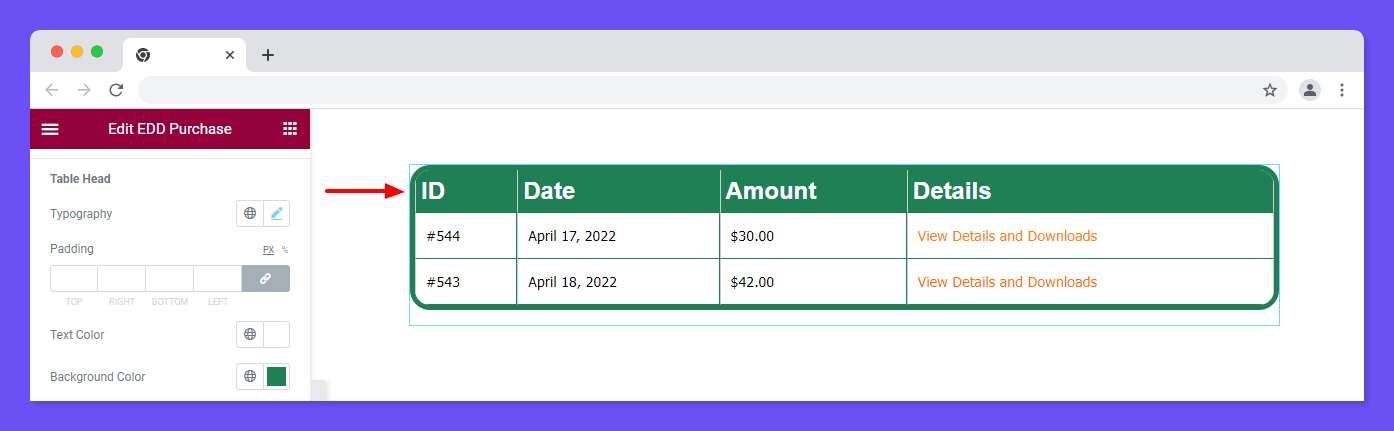The width and height of the screenshot is (1394, 431).
Task: Open the Text Color swatch picker
Action: [277, 334]
